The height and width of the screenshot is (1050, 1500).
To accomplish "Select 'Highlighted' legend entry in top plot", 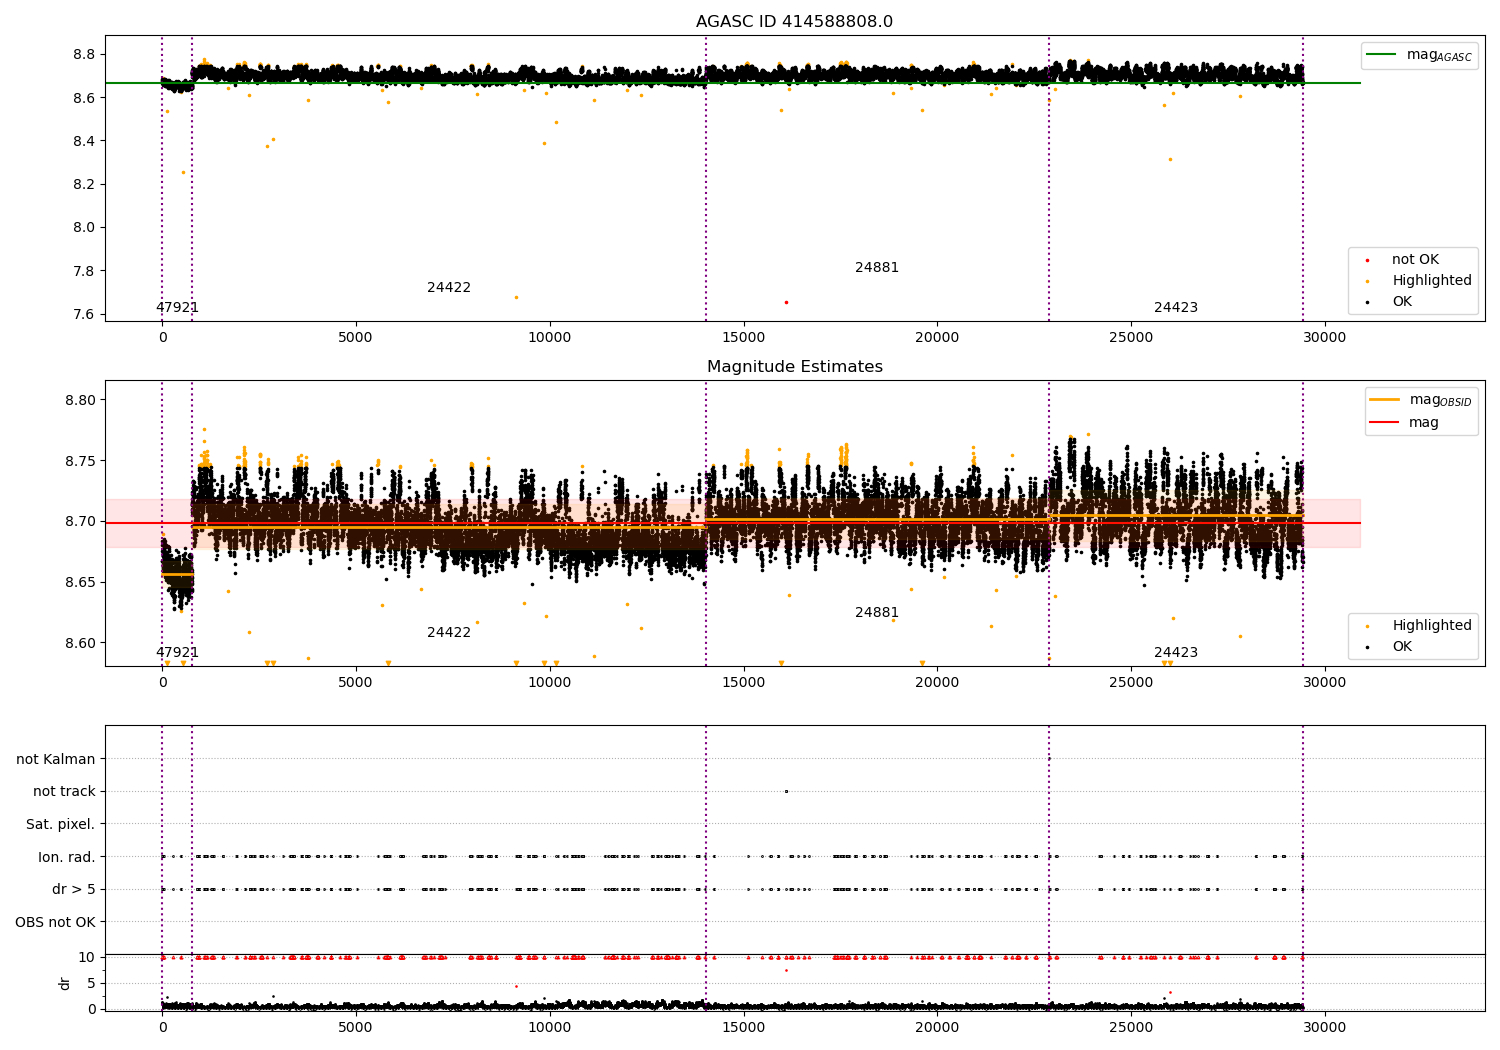I will (x=1431, y=281).
